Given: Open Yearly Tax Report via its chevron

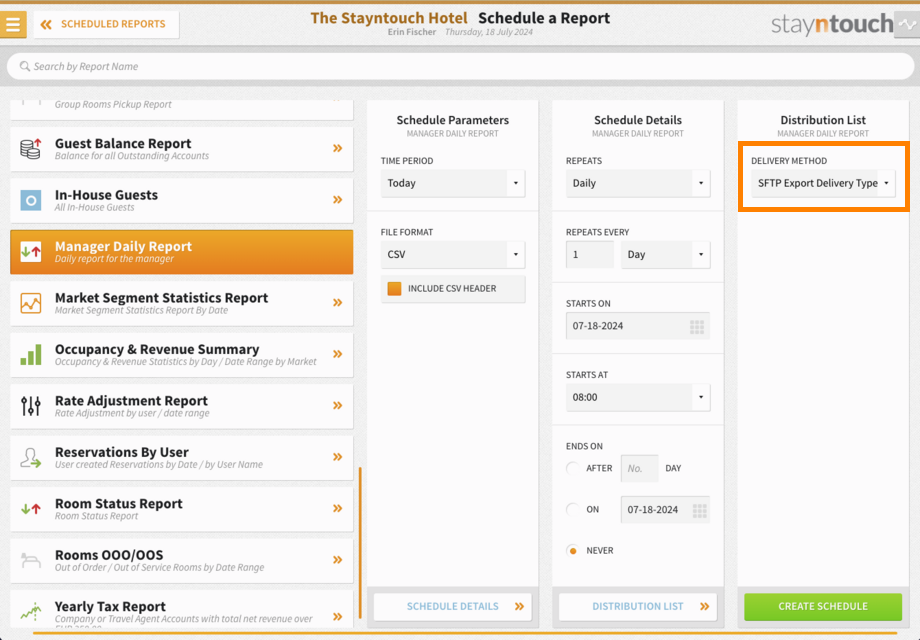Looking at the screenshot, I should [337, 617].
